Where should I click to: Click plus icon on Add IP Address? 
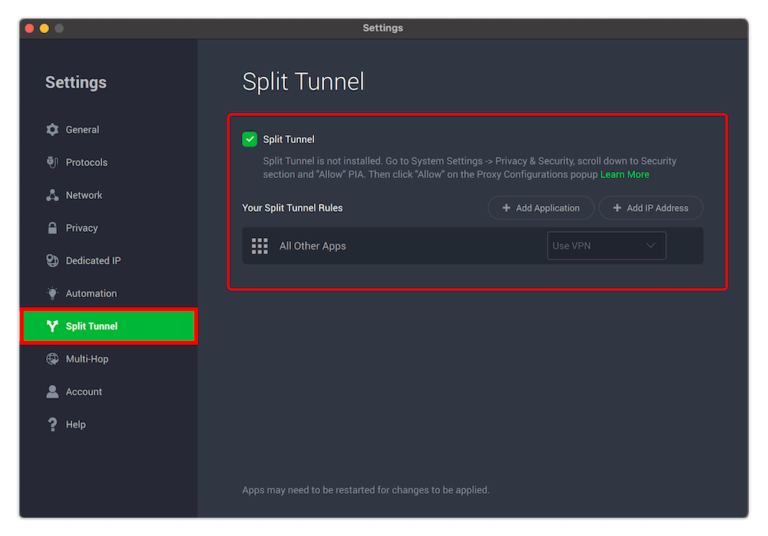coord(617,208)
